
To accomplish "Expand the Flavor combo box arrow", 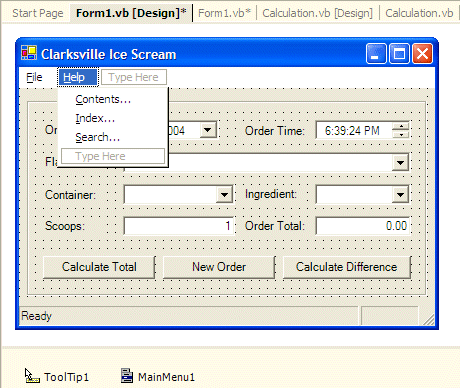I will 400,162.
